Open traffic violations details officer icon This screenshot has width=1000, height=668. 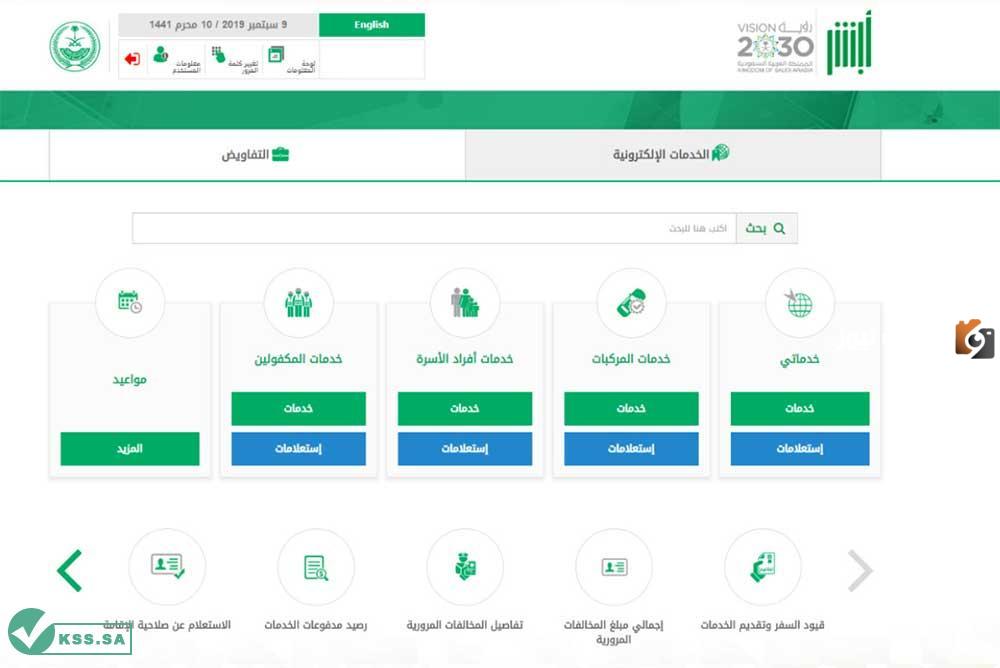point(465,567)
